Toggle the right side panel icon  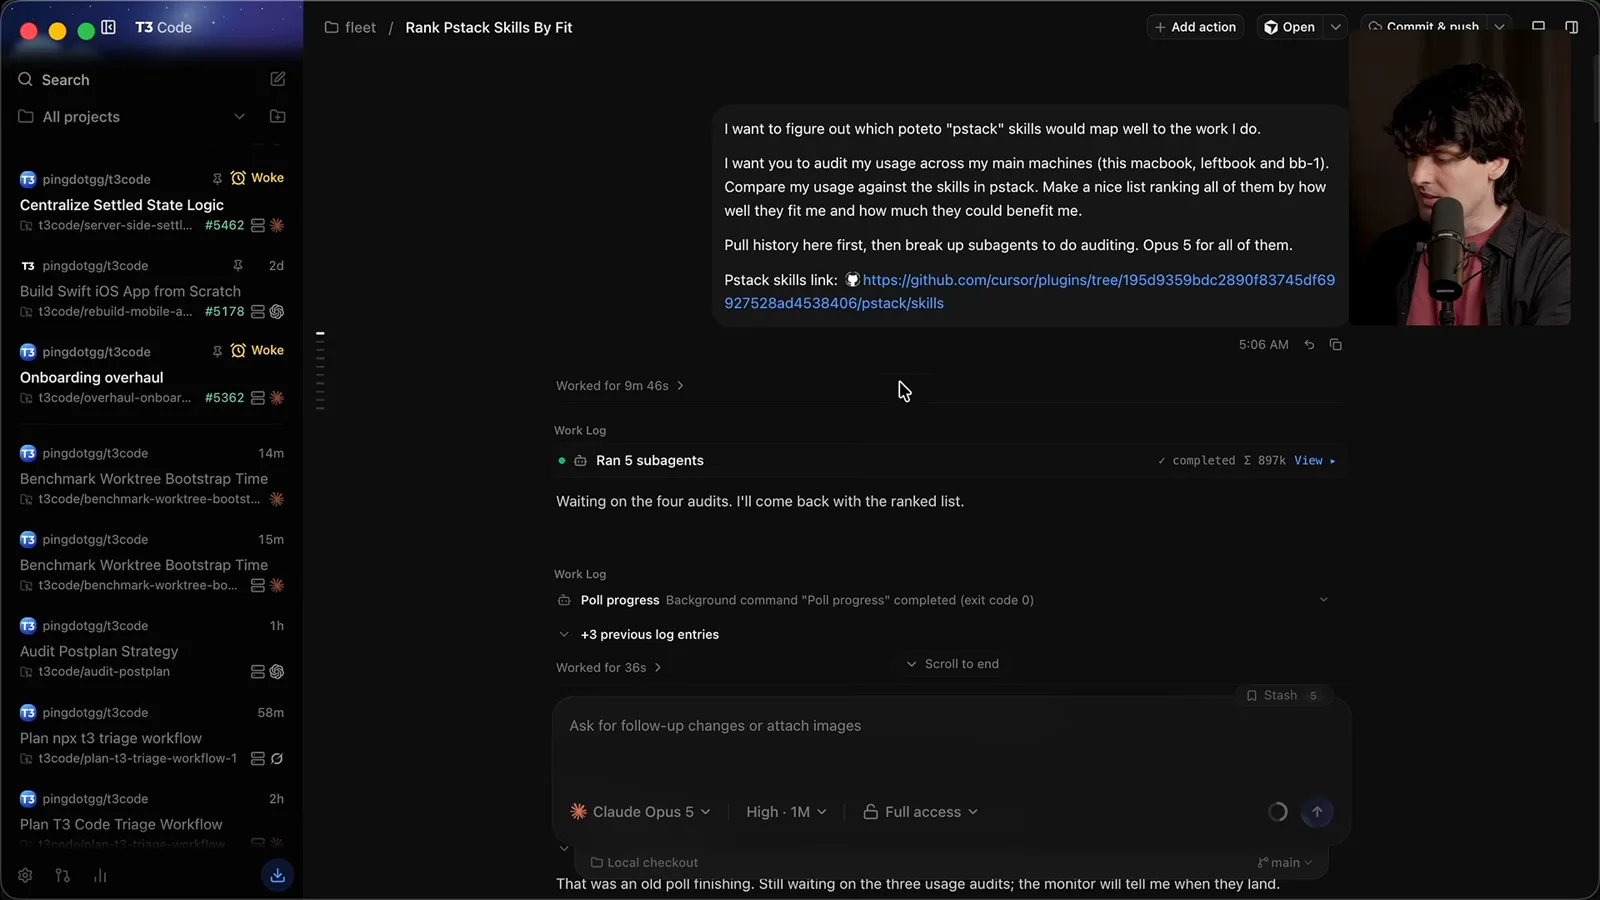pyautogui.click(x=1571, y=27)
